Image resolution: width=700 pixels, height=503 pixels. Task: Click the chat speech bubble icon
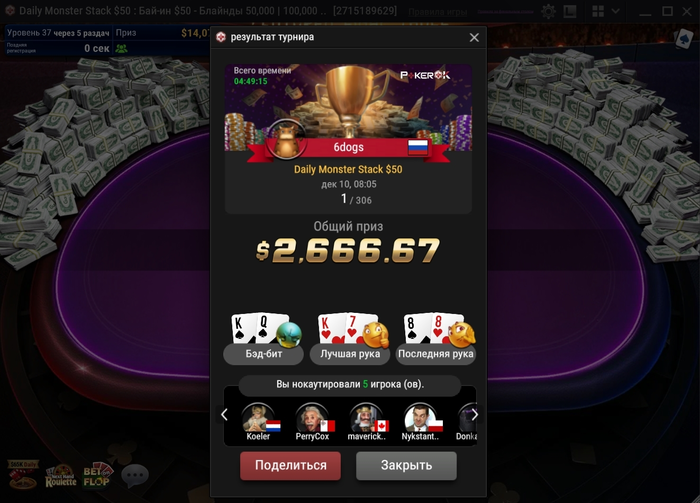click(135, 475)
